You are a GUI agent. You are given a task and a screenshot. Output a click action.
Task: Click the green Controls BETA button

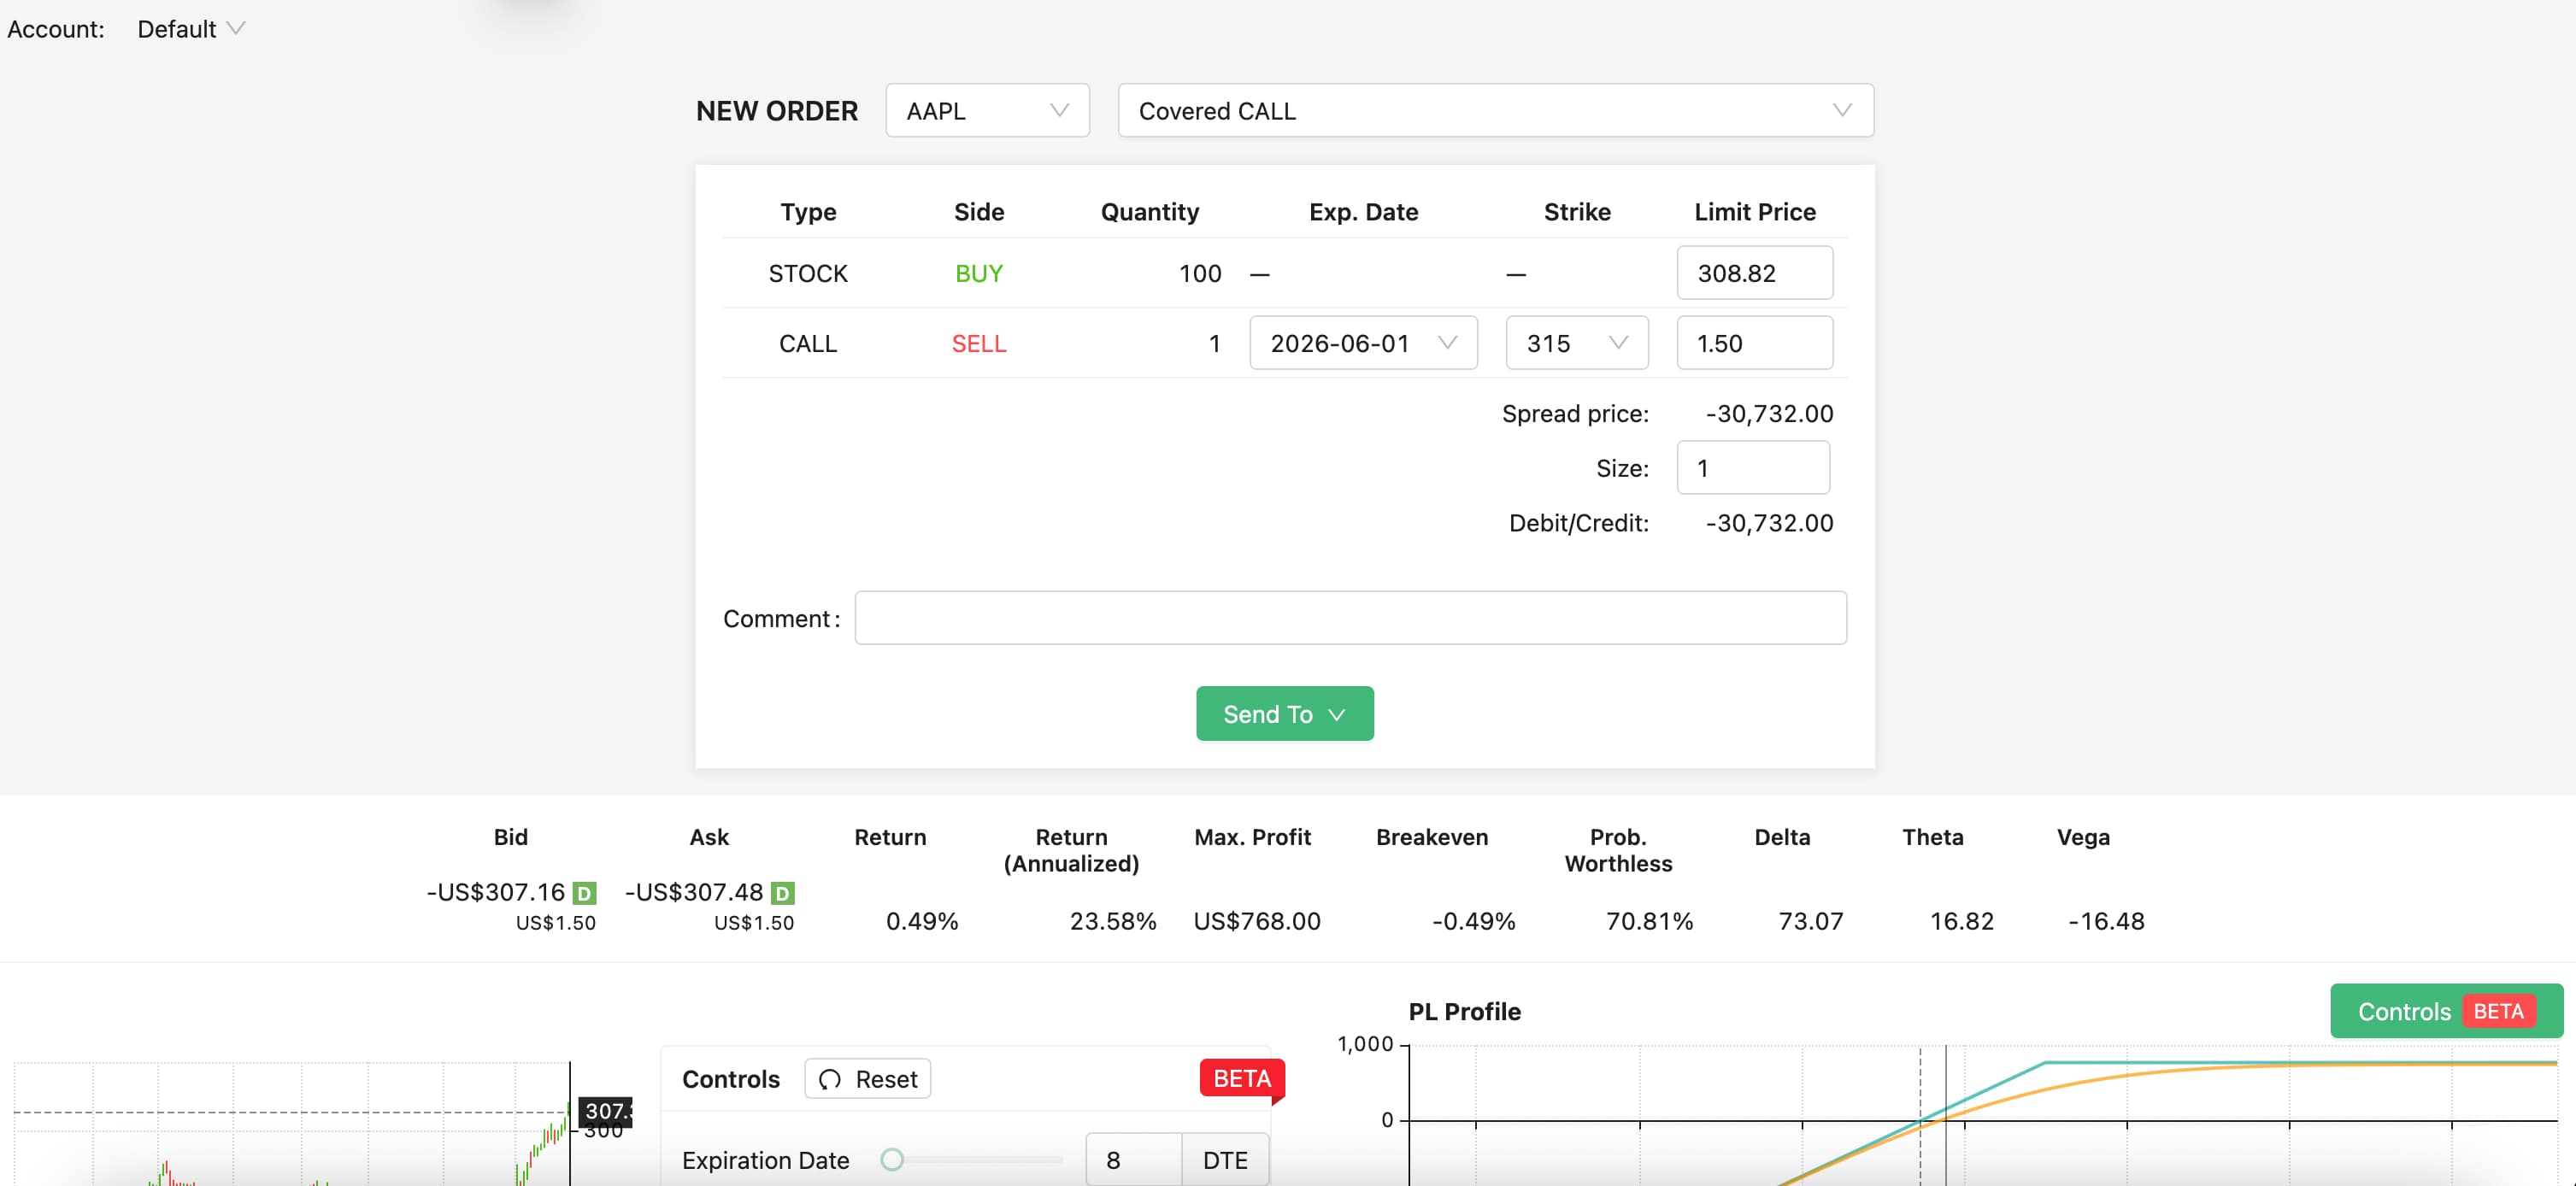tap(2446, 1011)
